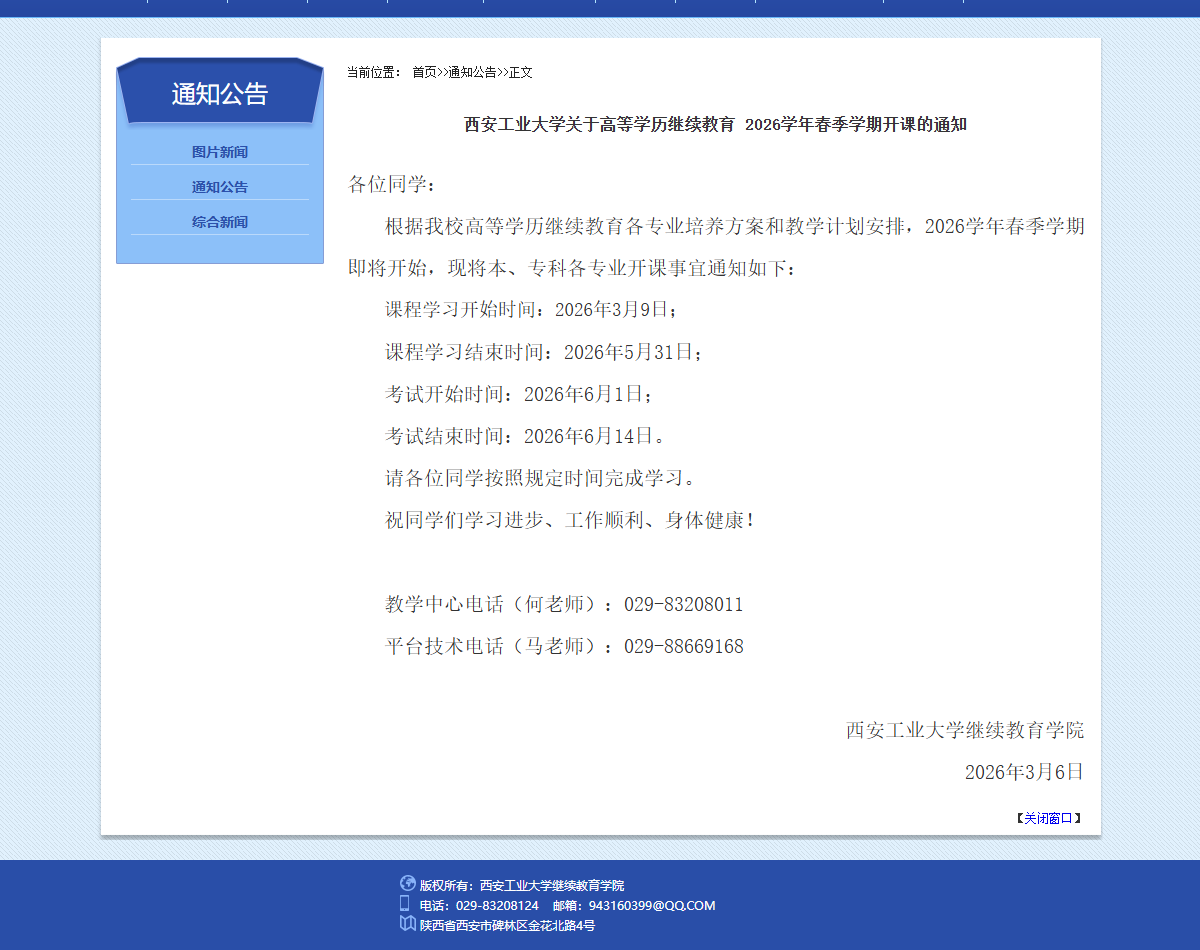Click the 关闭窗口 link
This screenshot has width=1200, height=950.
tap(1048, 818)
